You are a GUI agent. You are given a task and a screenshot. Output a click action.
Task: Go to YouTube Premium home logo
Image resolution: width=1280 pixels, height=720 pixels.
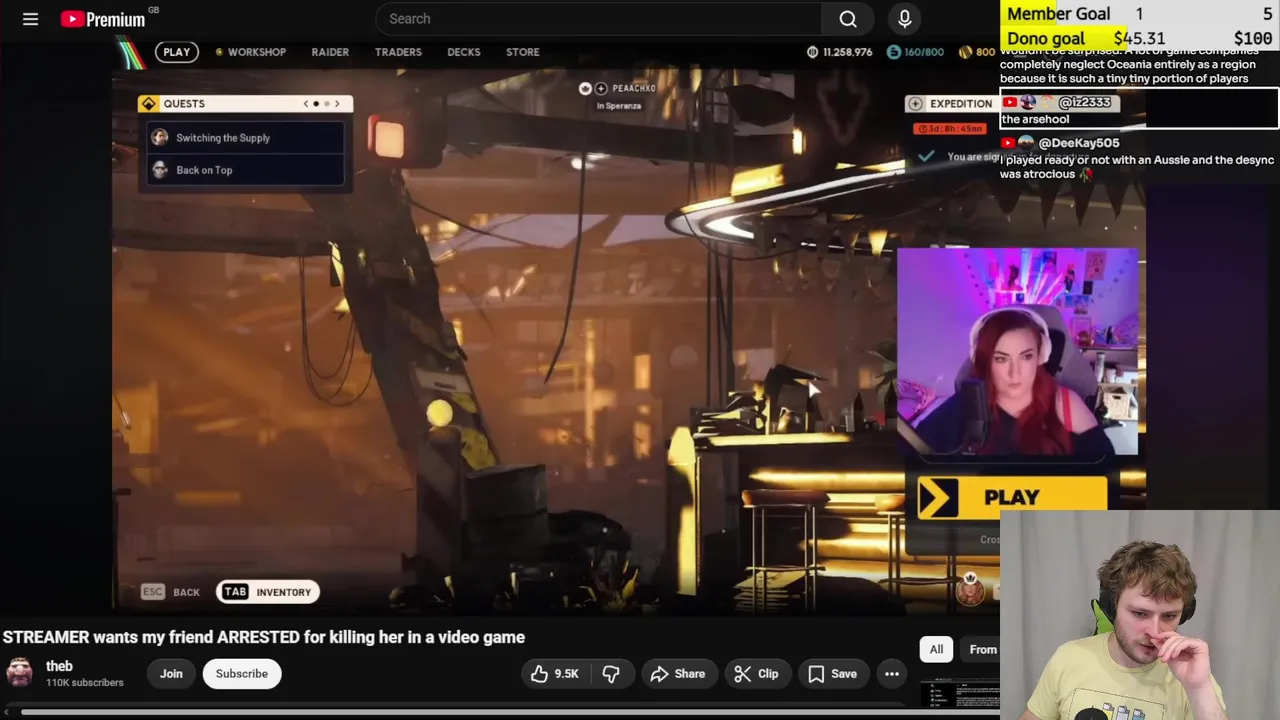click(x=103, y=19)
